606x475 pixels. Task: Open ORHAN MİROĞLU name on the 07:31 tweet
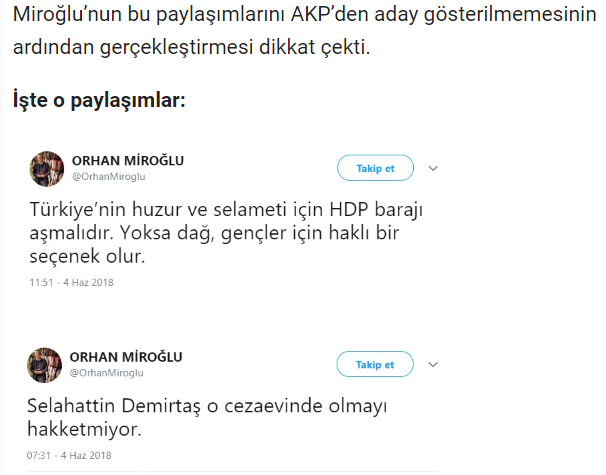128,357
